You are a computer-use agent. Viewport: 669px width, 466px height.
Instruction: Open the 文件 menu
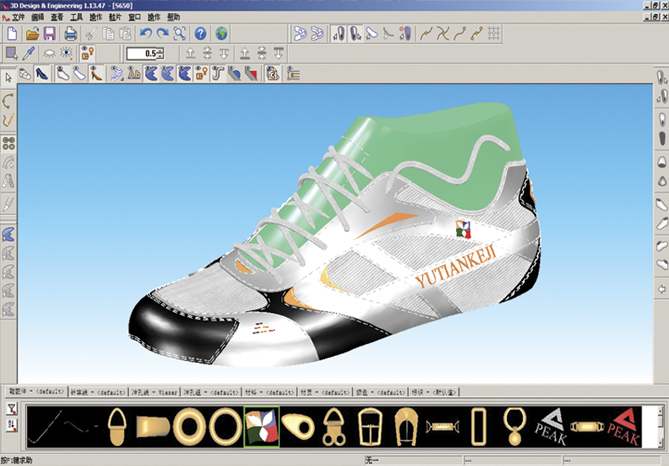[18, 17]
